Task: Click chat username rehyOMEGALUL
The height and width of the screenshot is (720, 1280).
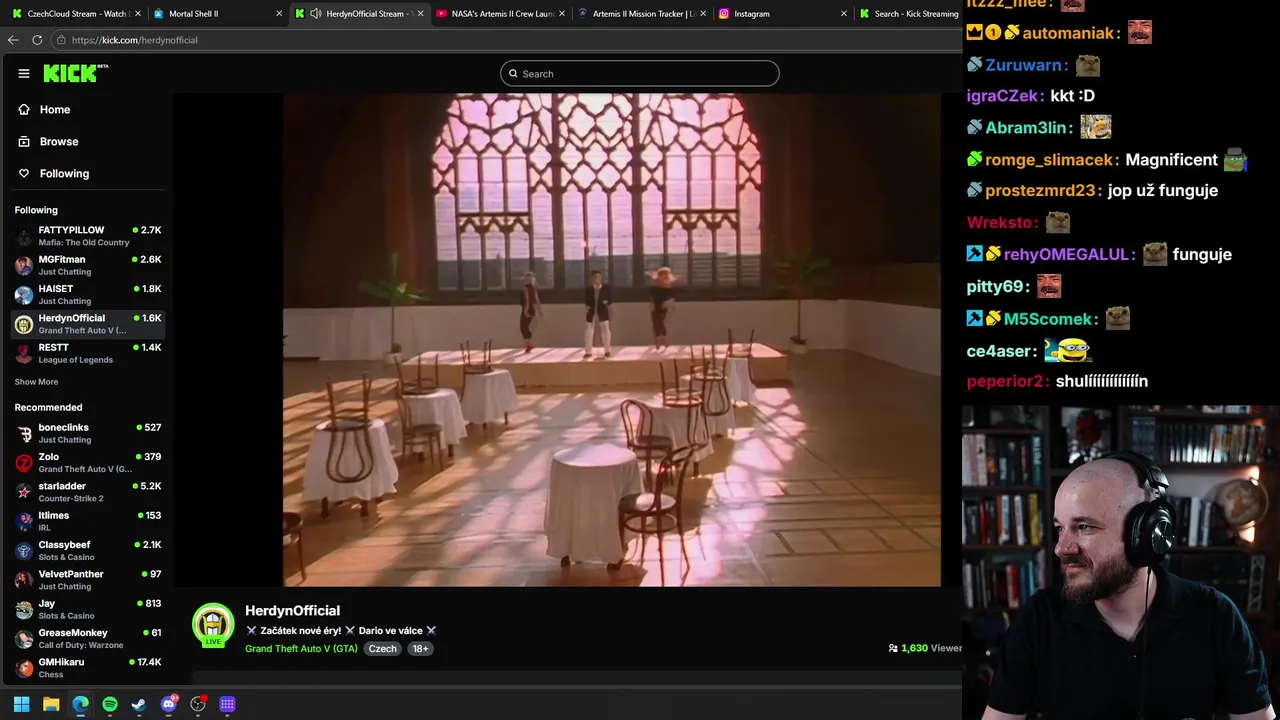Action: 1066,255
